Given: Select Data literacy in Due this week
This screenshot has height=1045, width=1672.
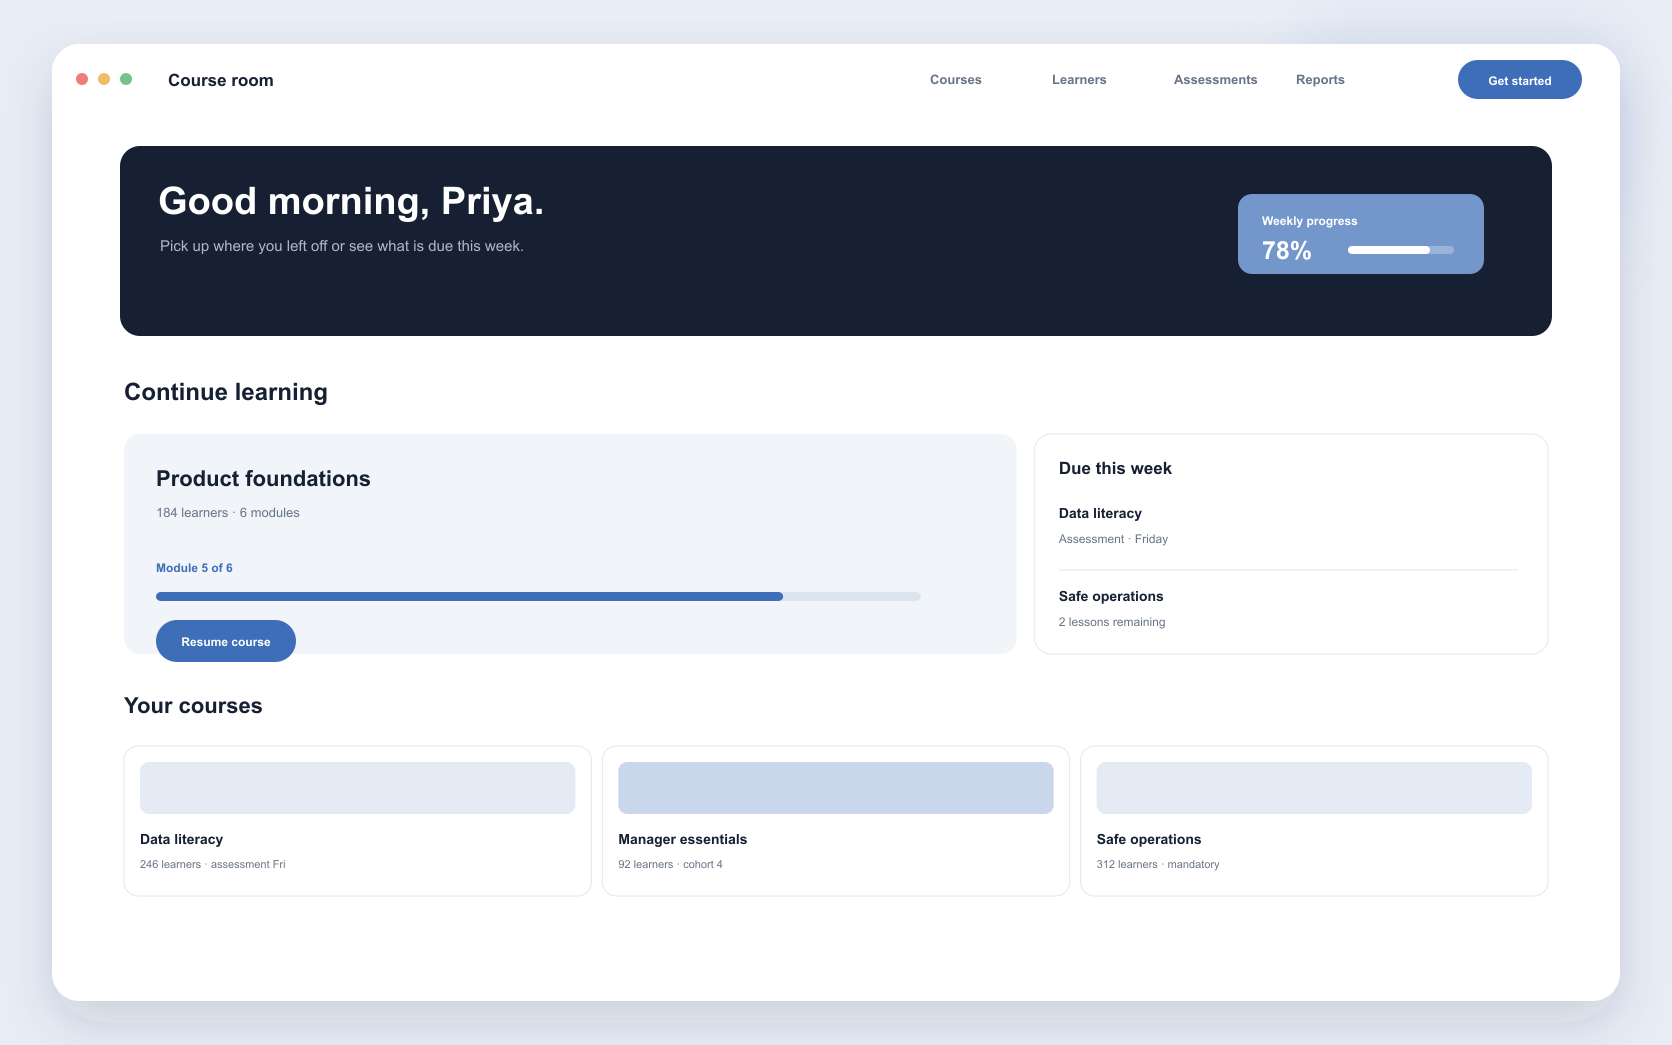Looking at the screenshot, I should coord(1100,513).
